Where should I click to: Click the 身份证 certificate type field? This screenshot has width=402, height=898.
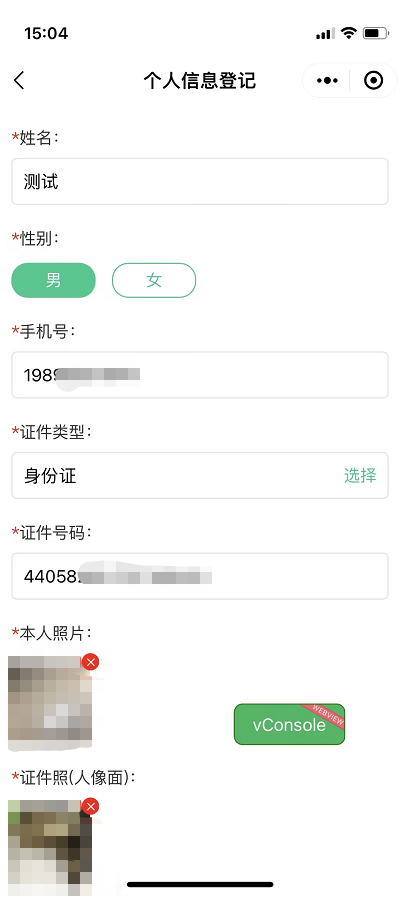click(200, 475)
